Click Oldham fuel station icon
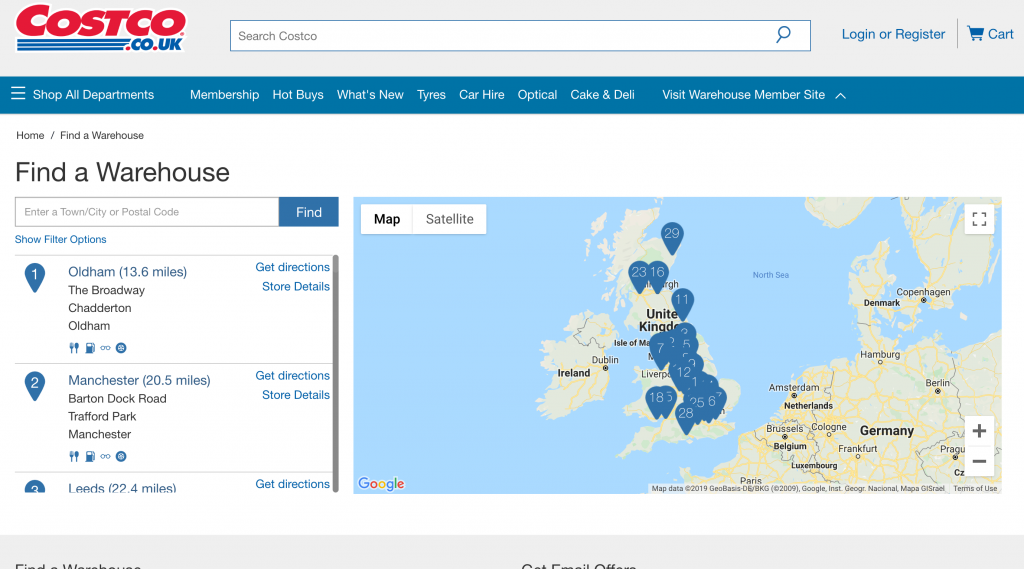Viewport: 1024px width, 569px height. tap(90, 348)
